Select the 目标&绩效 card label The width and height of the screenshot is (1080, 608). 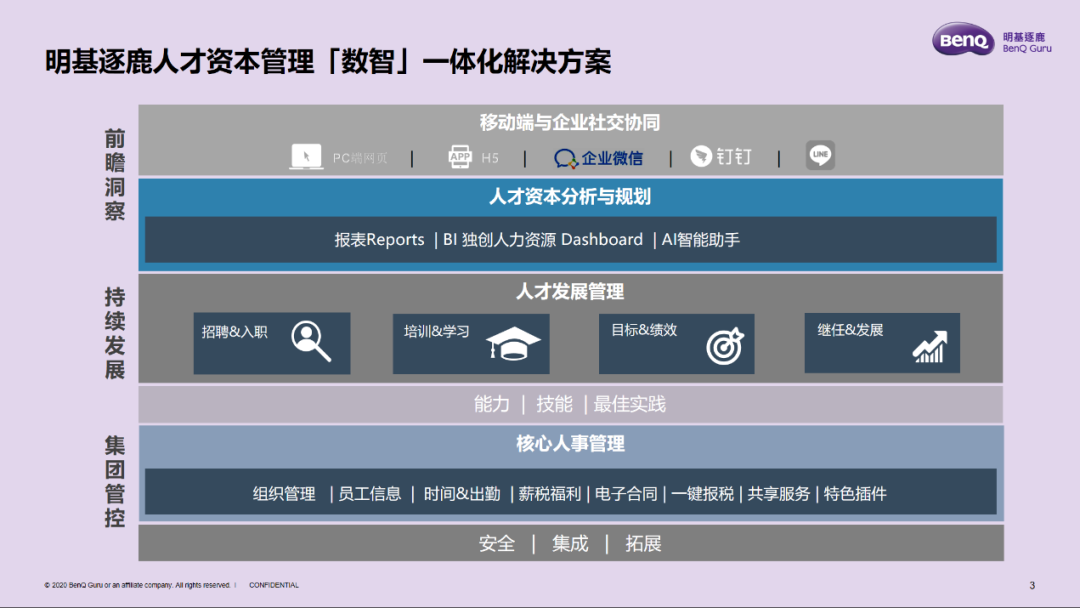[644, 330]
